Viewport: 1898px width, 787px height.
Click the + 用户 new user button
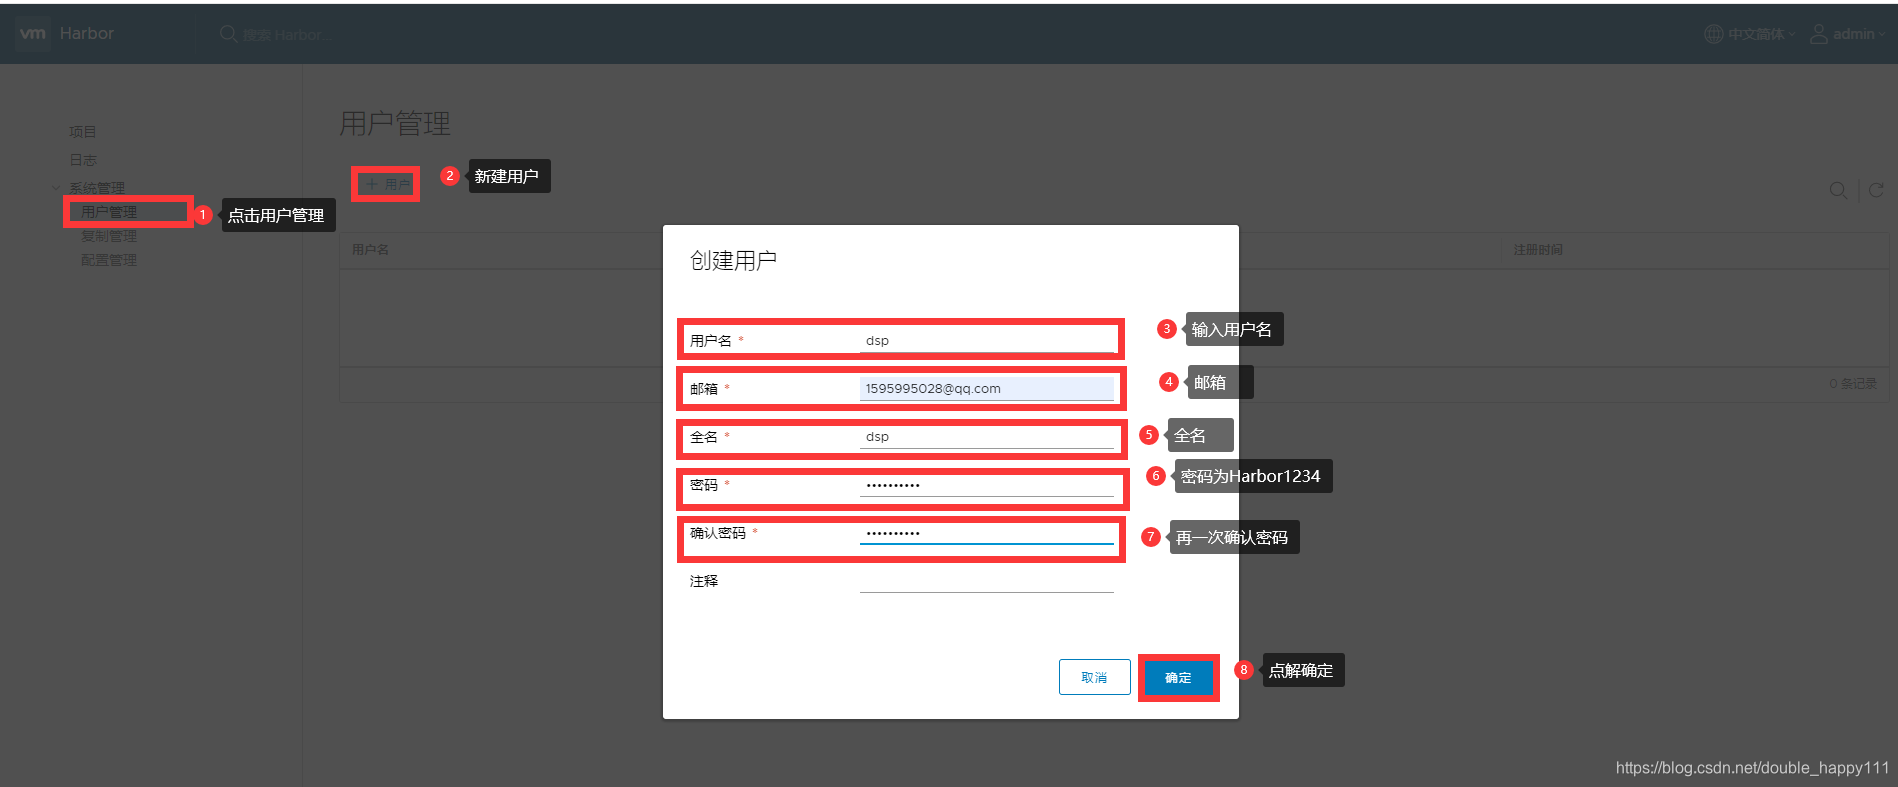[x=386, y=184]
